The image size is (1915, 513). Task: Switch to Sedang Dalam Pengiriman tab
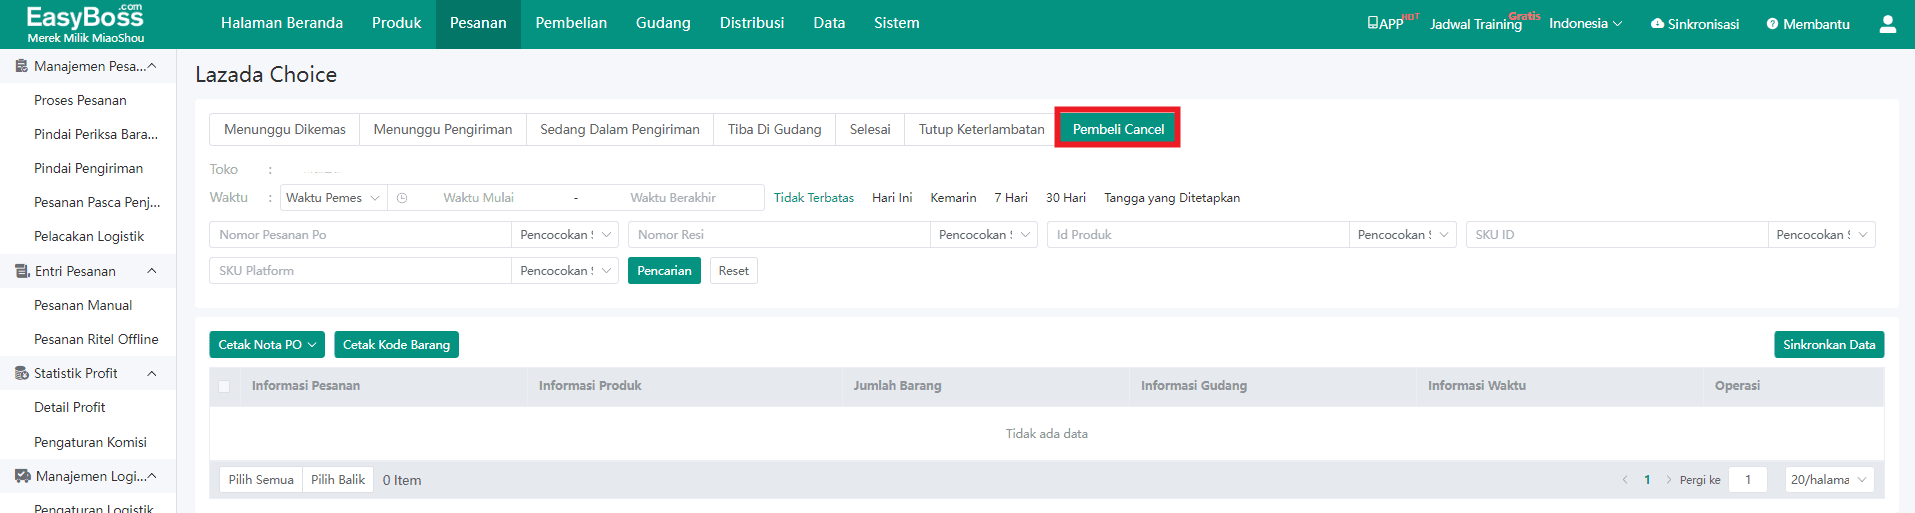(x=620, y=130)
